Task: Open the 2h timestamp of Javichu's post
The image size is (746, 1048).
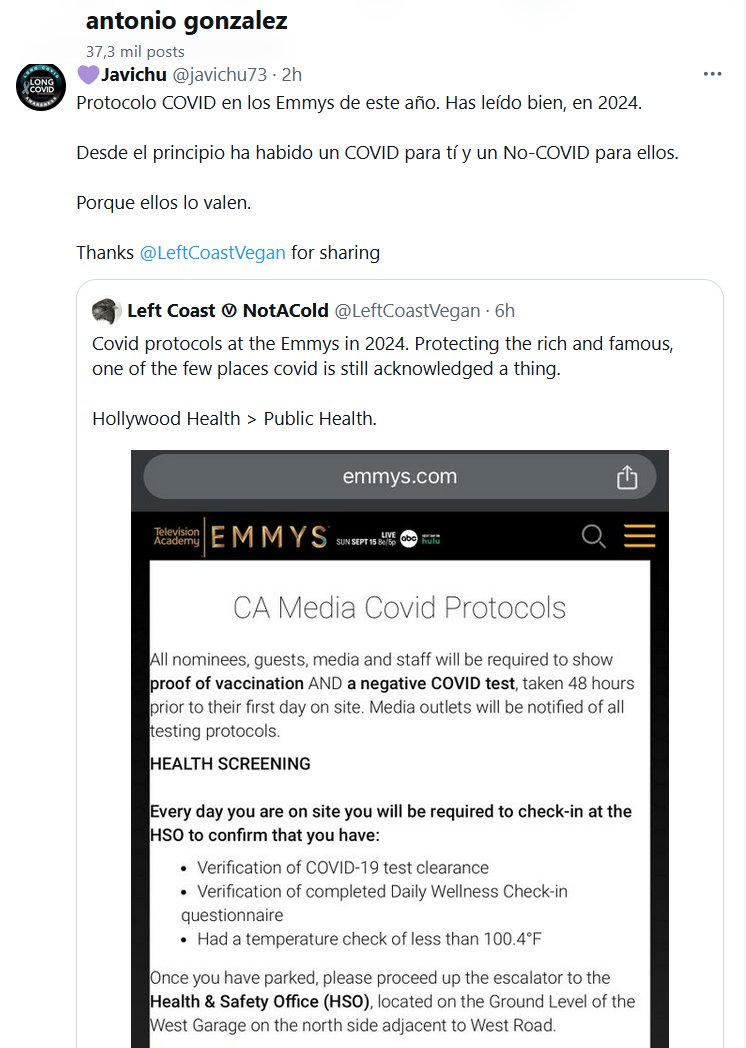Action: click(x=292, y=74)
